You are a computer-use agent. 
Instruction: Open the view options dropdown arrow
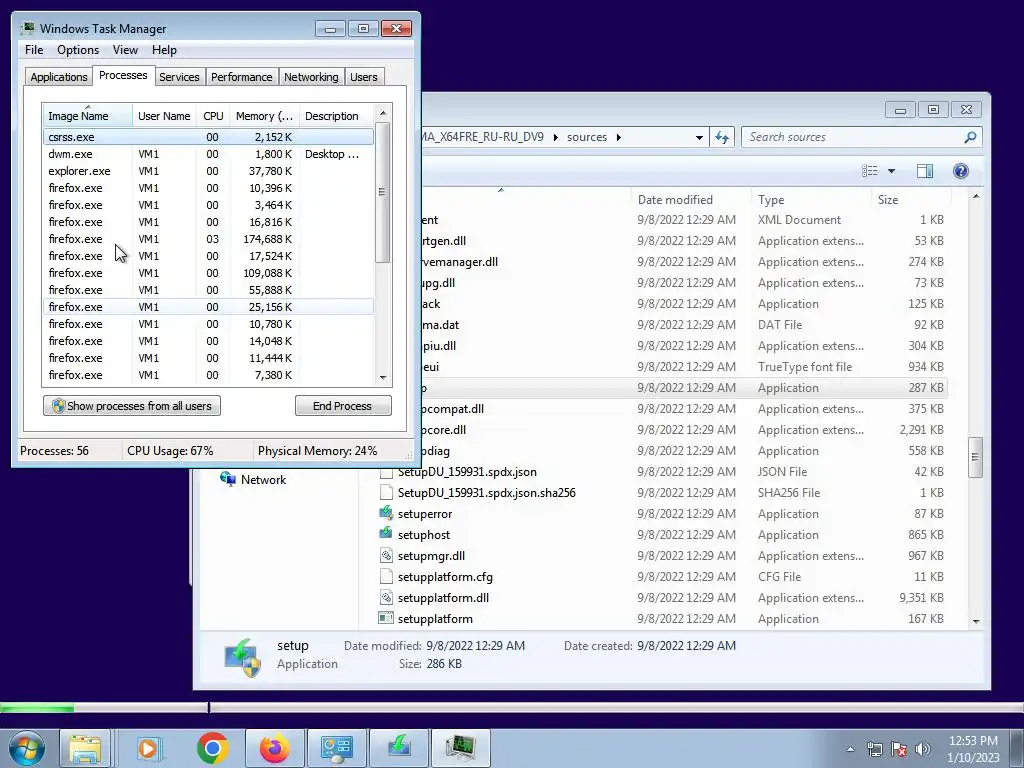pos(891,171)
